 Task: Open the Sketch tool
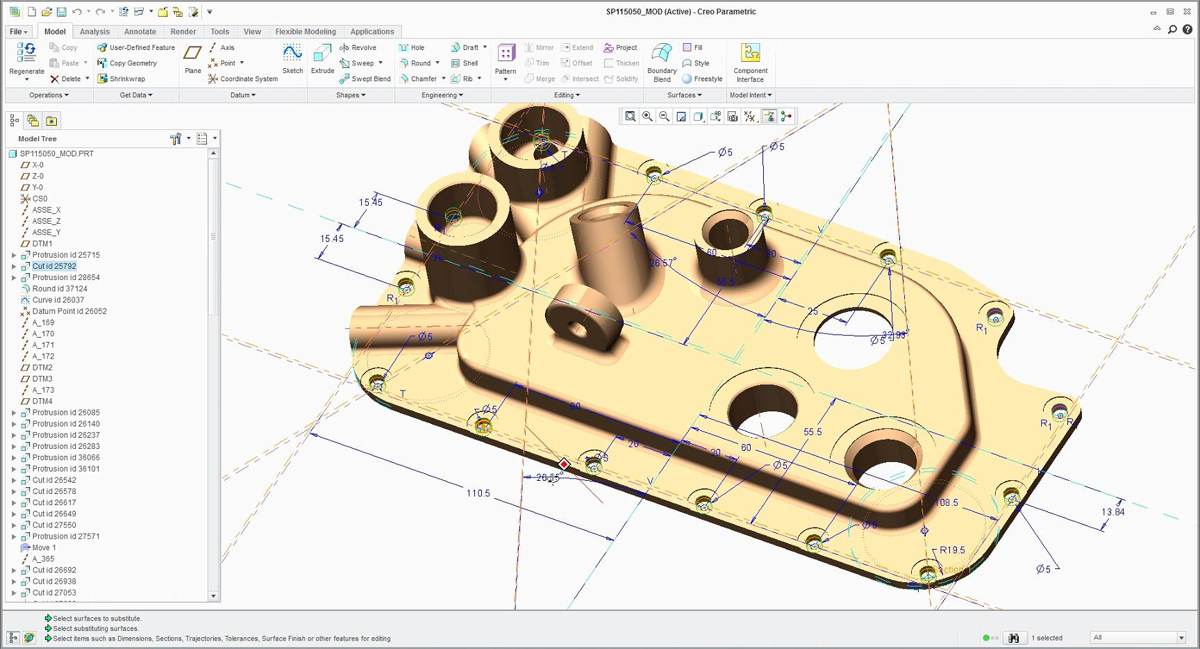(x=292, y=59)
